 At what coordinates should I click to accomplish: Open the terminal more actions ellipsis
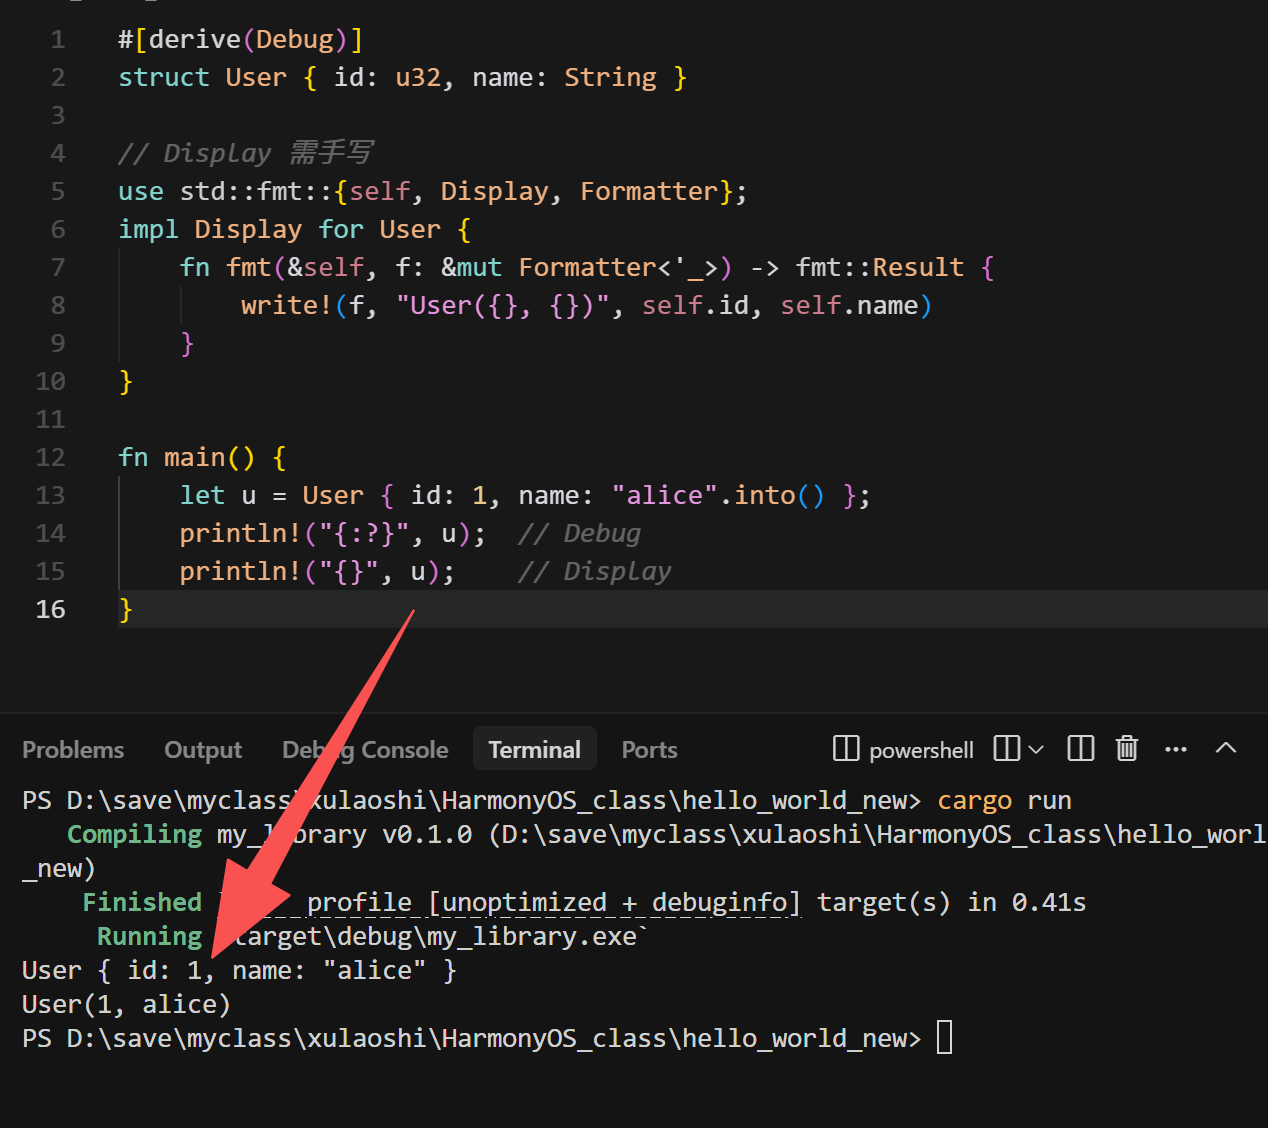pyautogui.click(x=1176, y=748)
